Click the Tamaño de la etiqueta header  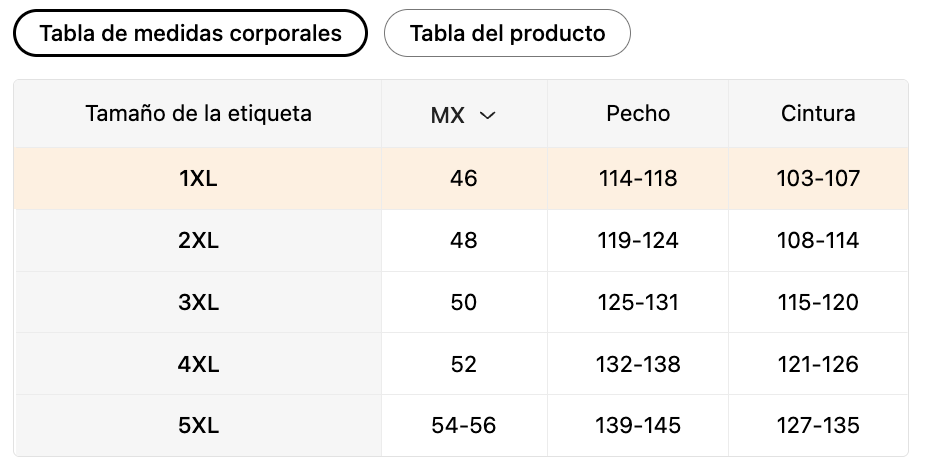[198, 114]
